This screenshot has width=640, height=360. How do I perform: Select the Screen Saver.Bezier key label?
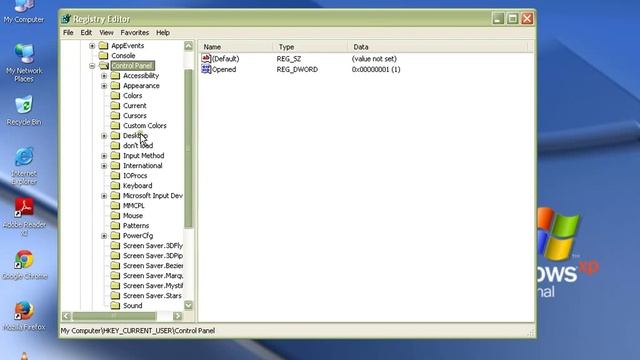[x=153, y=266]
